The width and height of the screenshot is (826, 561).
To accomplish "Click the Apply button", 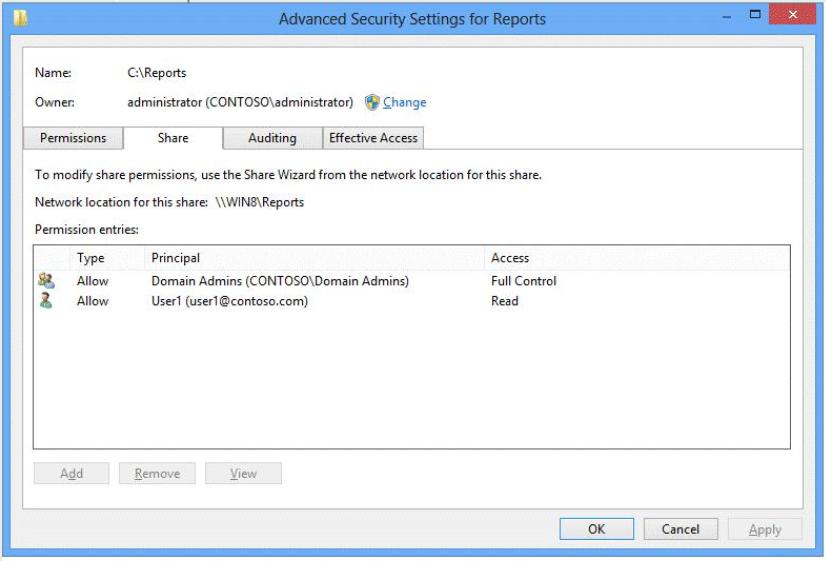I will pyautogui.click(x=765, y=529).
